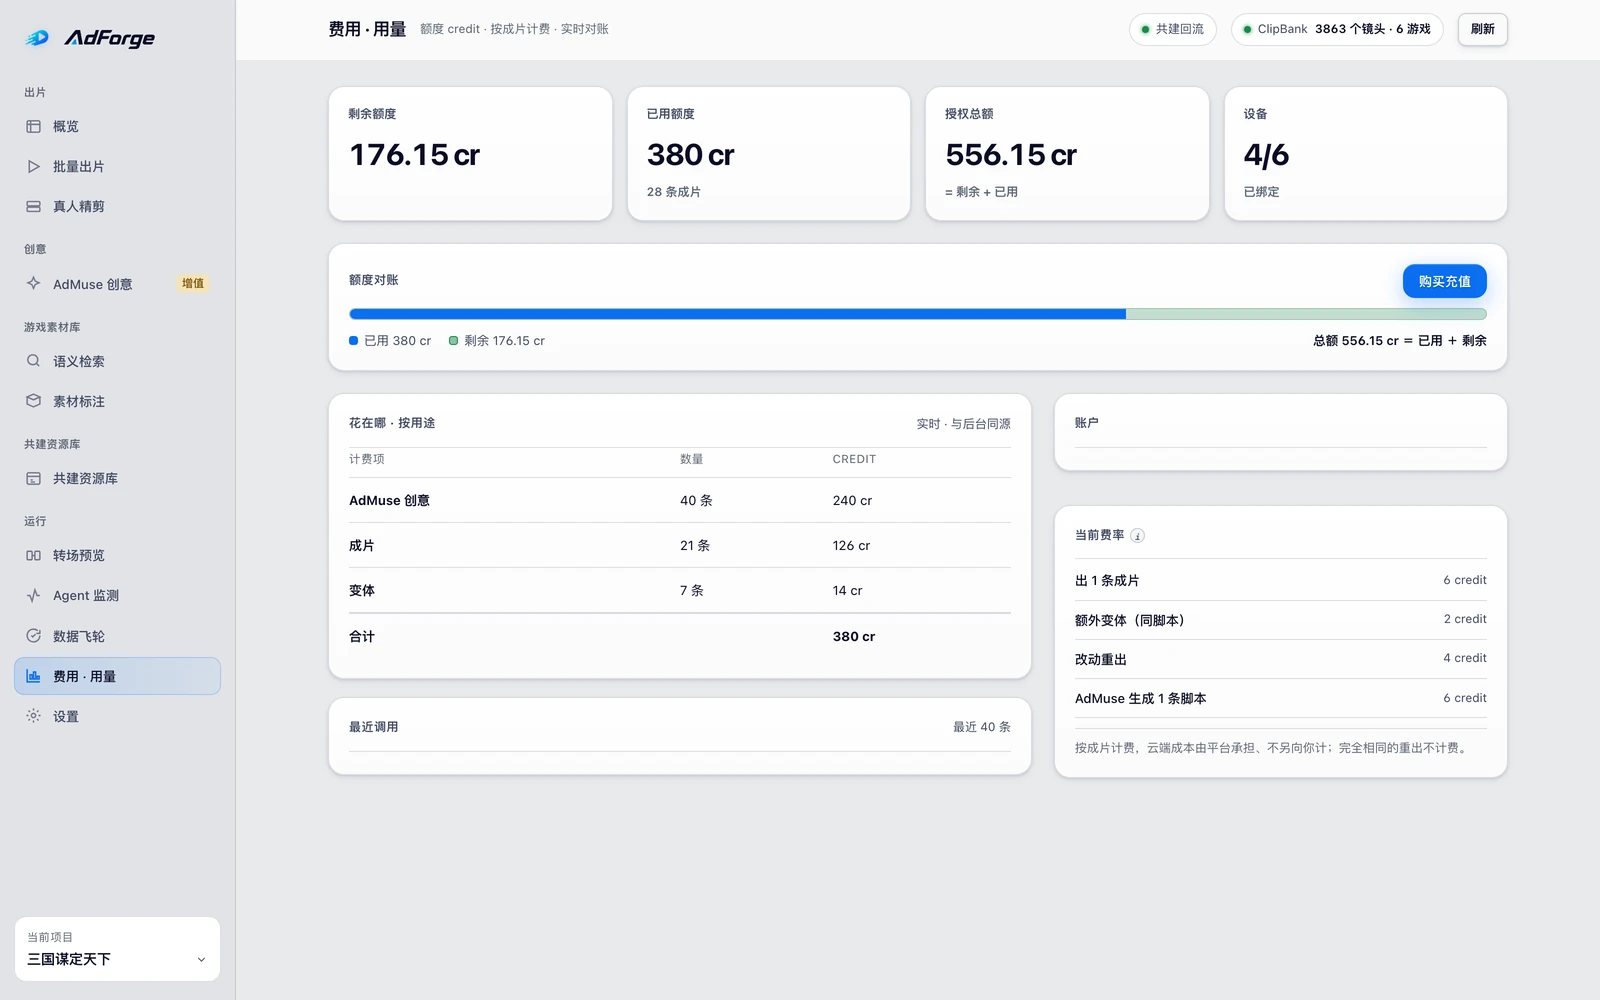Click the green 剩余 176.15 cr legend swatch
The height and width of the screenshot is (1000, 1600).
point(453,341)
